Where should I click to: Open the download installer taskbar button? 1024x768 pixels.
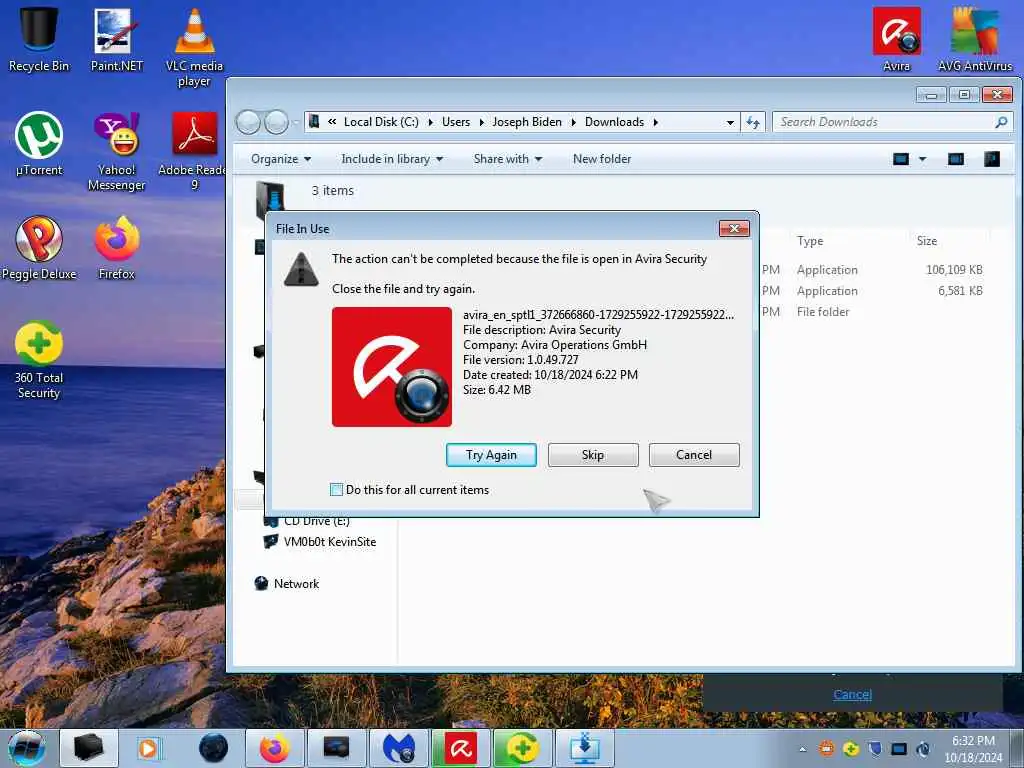click(585, 748)
